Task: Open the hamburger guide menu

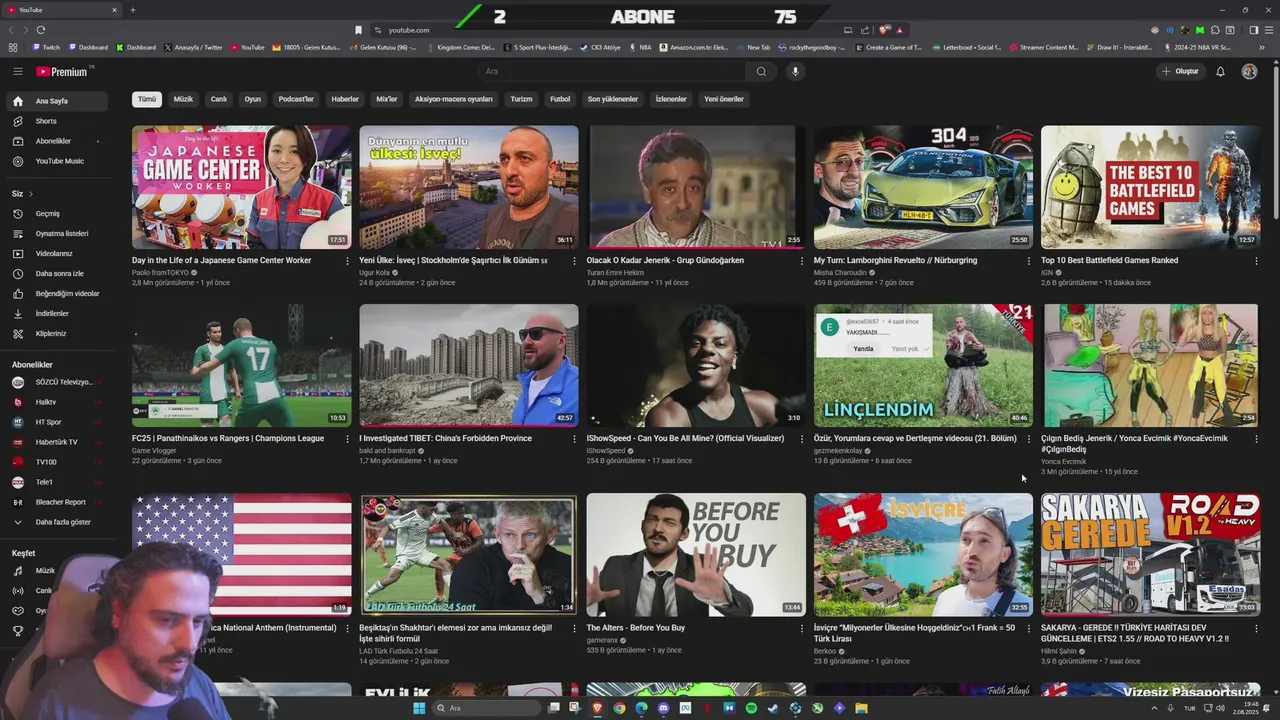Action: tap(17, 71)
